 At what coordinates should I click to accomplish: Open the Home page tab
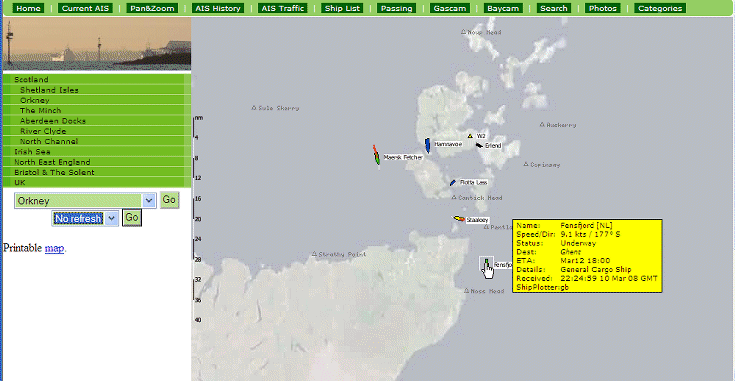click(x=28, y=8)
